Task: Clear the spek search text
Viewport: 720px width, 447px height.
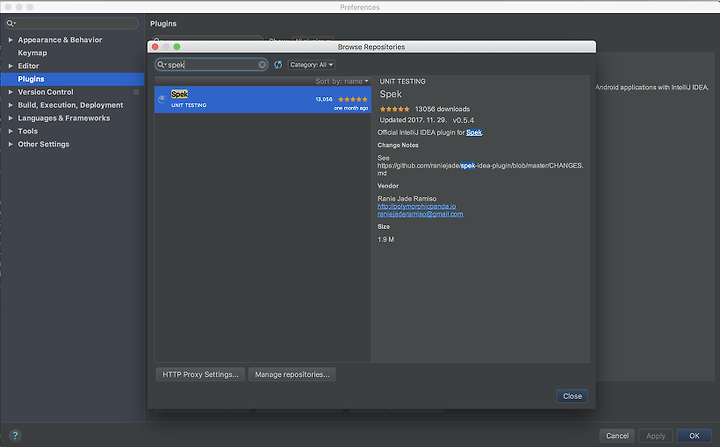Action: pyautogui.click(x=262, y=65)
